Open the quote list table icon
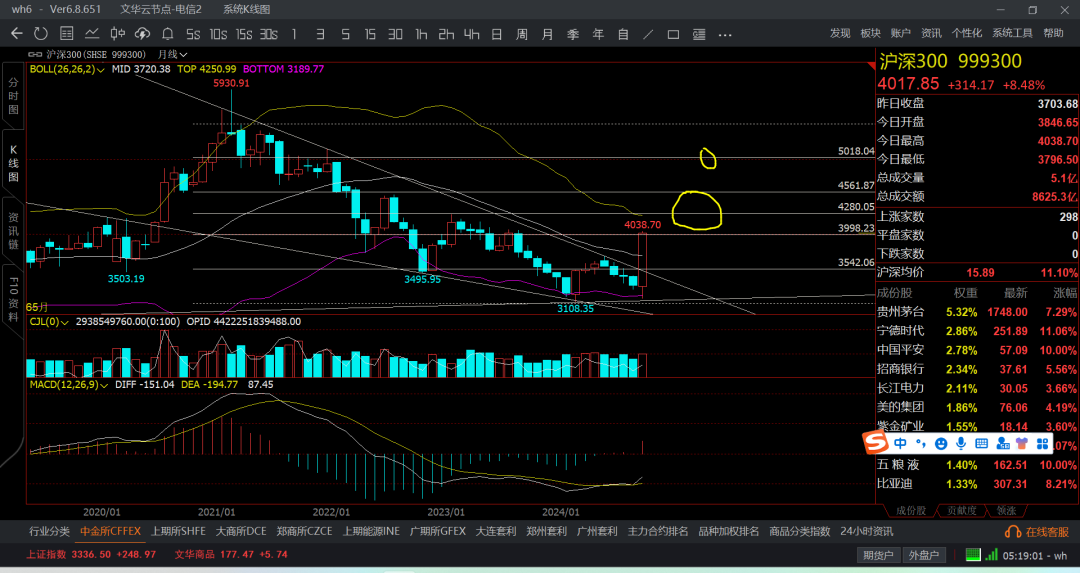The height and width of the screenshot is (573, 1080). pos(67,34)
